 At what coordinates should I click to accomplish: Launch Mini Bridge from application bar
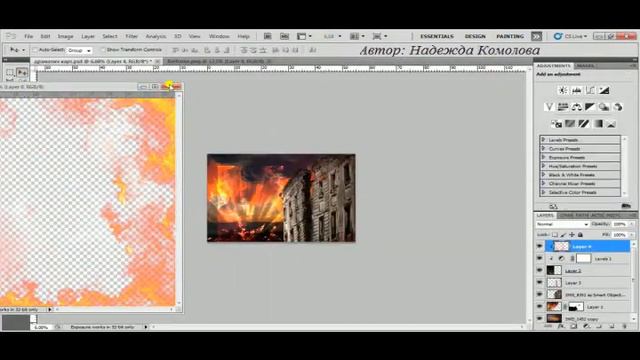(x=284, y=36)
